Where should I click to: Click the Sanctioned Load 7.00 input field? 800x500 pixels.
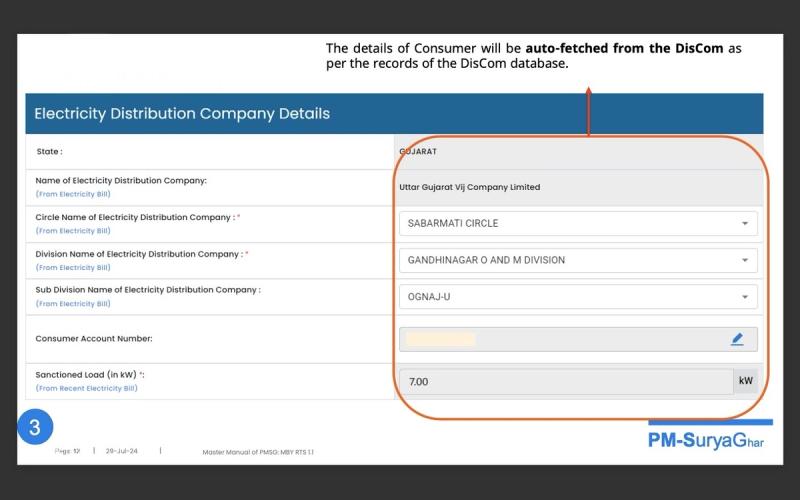pyautogui.click(x=566, y=382)
